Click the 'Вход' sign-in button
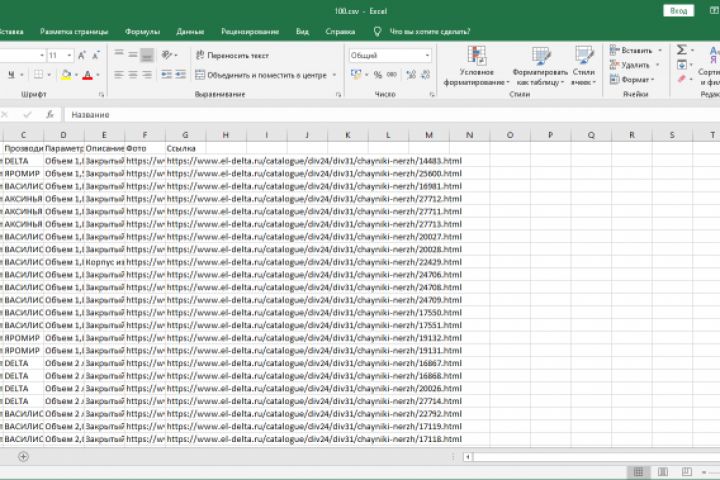Screen dimensions: 720x480 (x=678, y=11)
